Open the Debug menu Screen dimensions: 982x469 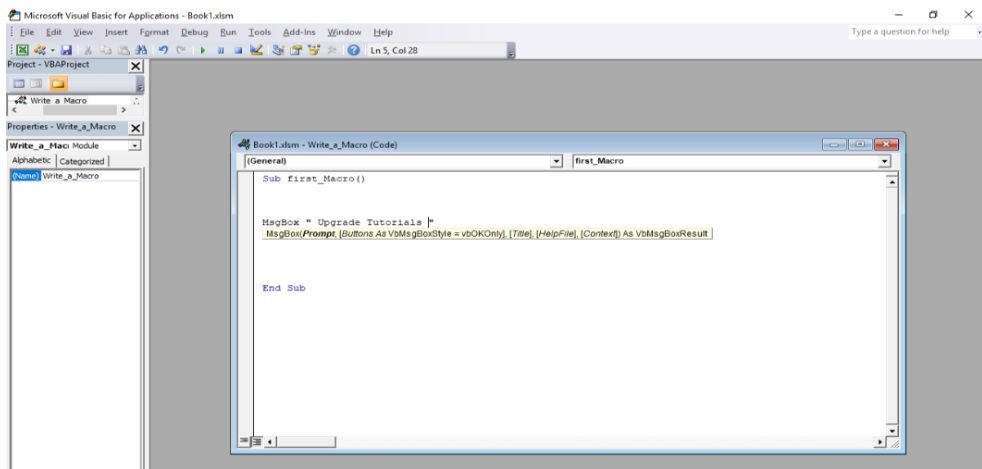[x=194, y=32]
